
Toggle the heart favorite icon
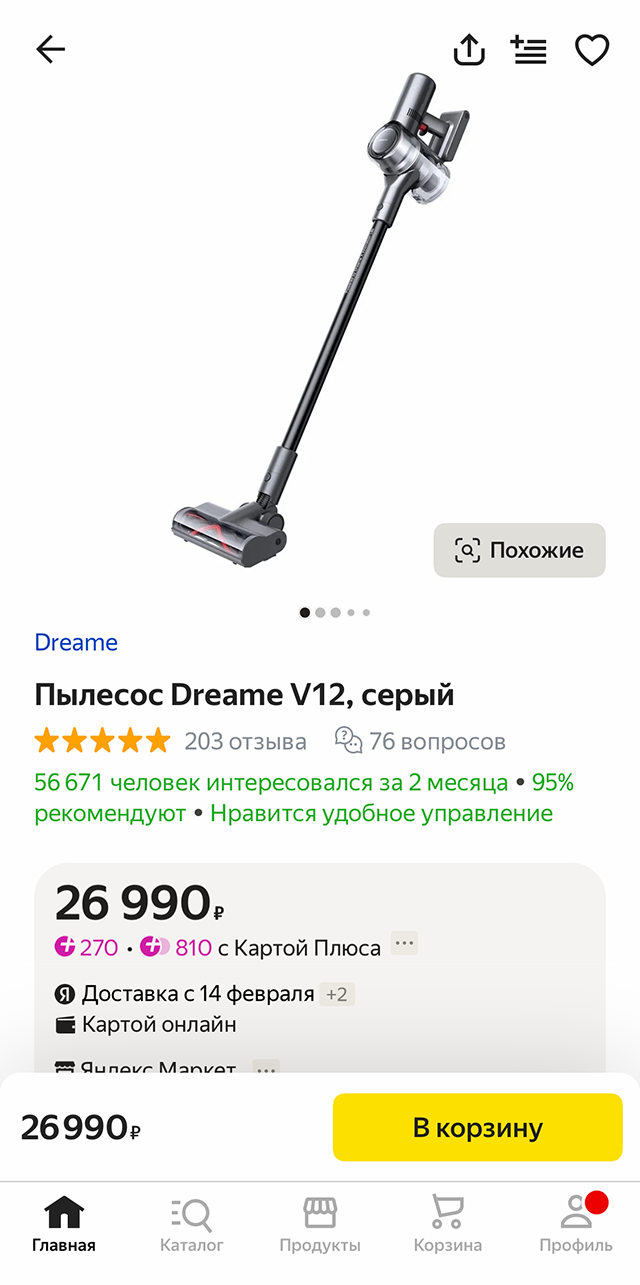coord(592,49)
